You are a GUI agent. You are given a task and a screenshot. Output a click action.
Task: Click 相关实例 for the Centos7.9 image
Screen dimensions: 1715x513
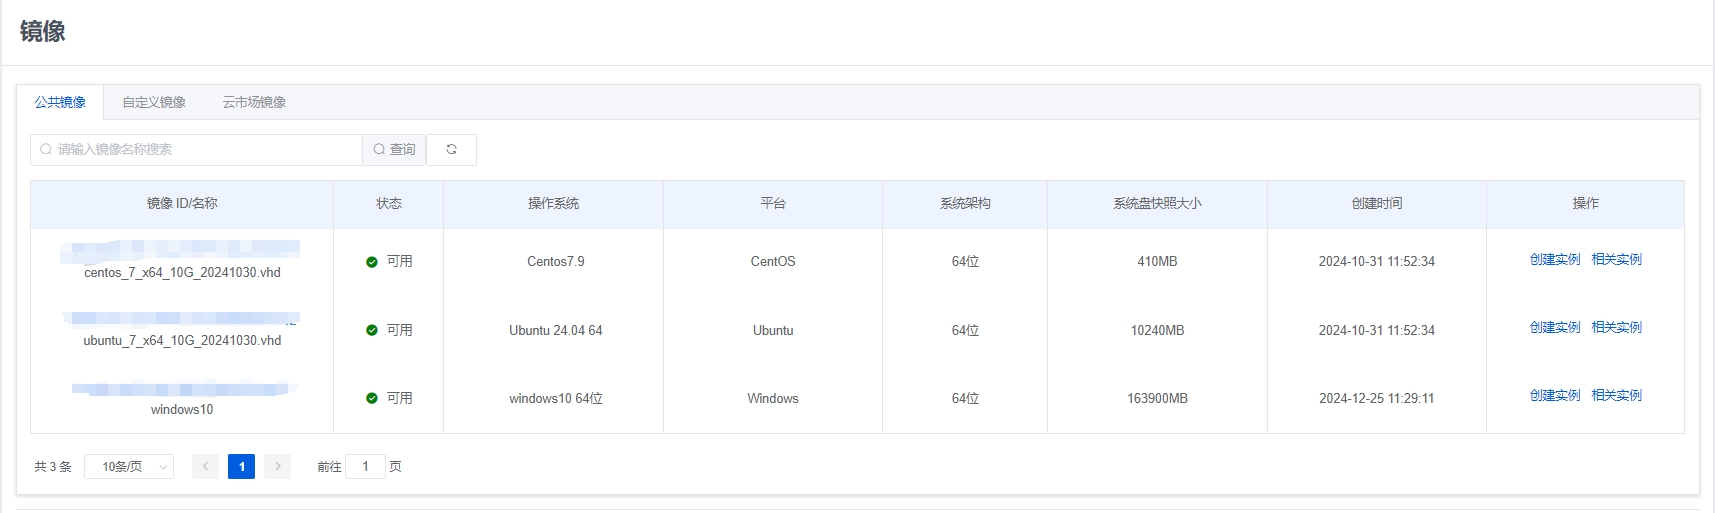[x=1617, y=260]
